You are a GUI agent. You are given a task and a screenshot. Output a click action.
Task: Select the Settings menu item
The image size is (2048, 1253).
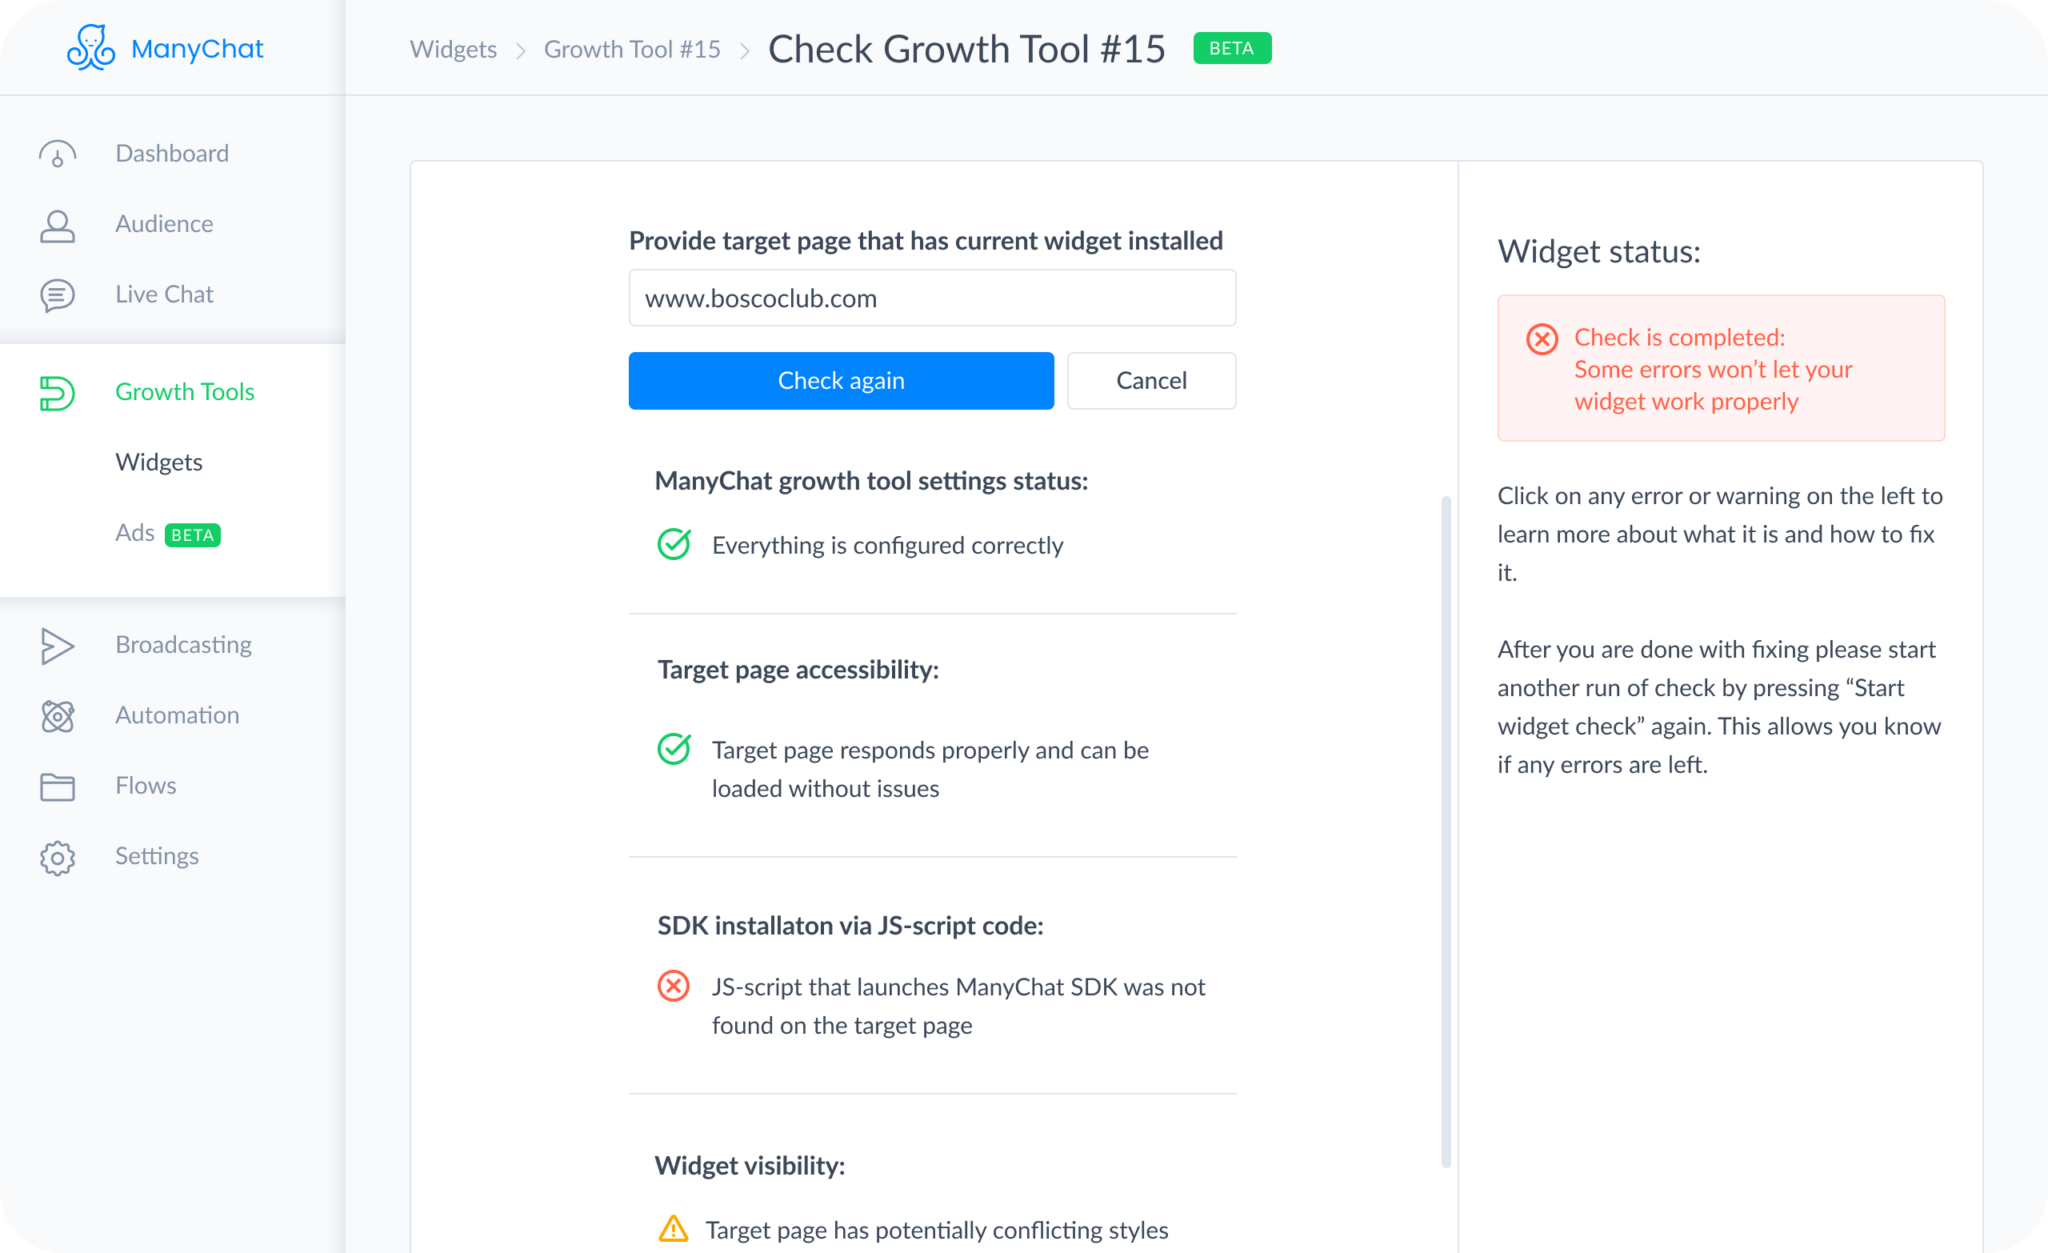[158, 854]
